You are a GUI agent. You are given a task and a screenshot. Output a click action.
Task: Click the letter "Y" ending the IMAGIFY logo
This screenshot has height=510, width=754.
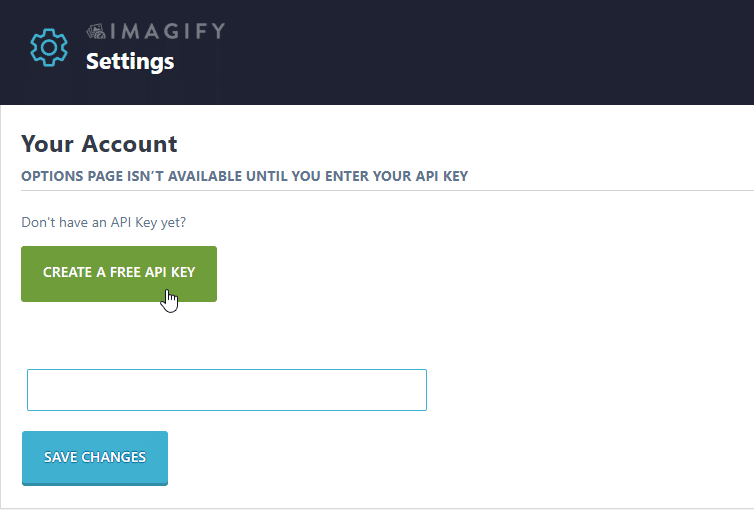click(x=217, y=31)
